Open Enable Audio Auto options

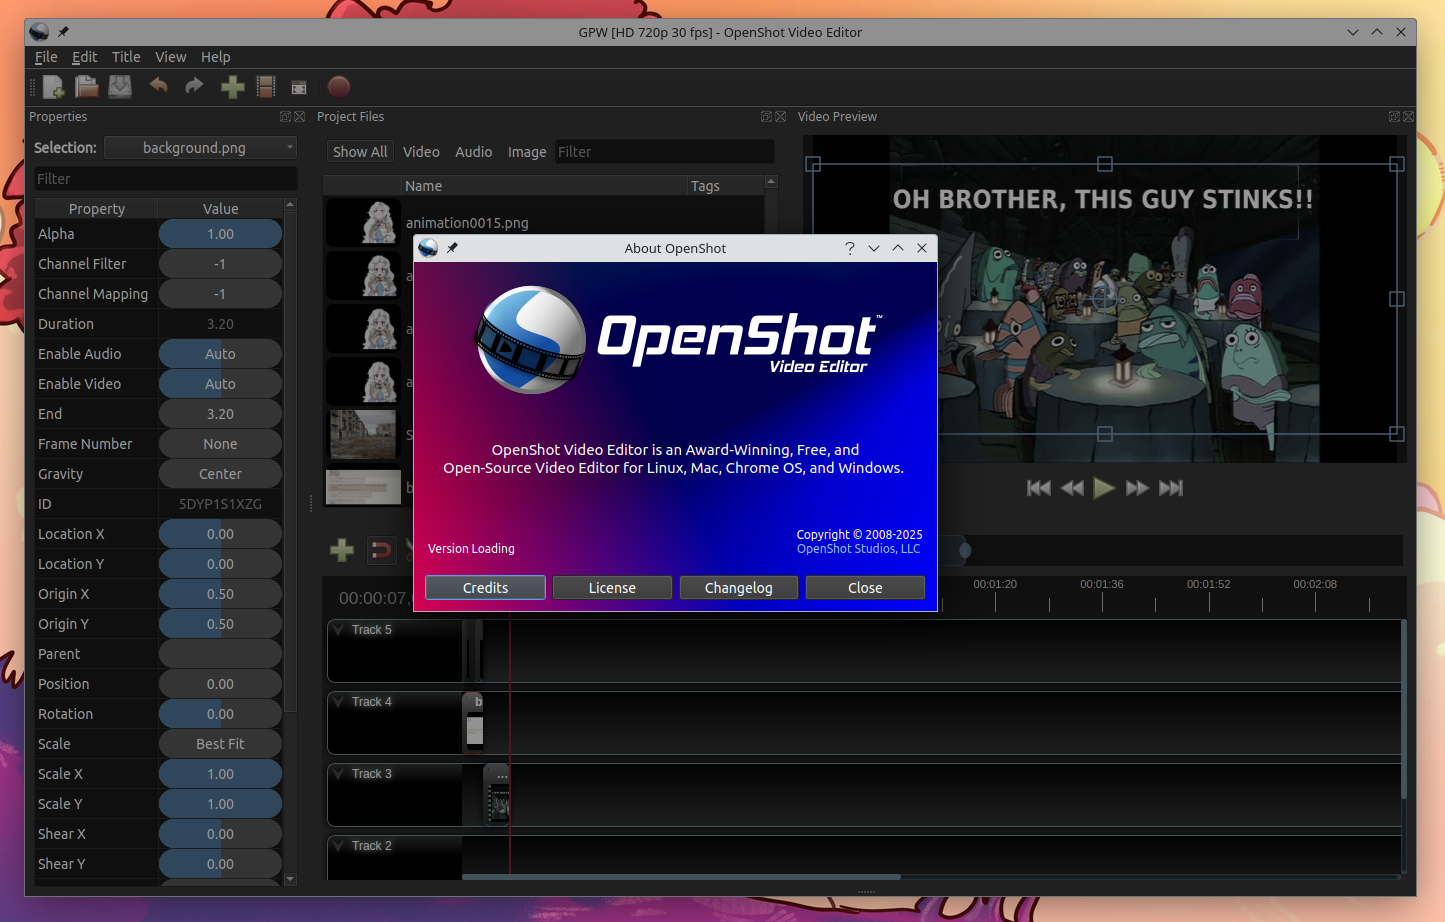coord(220,354)
